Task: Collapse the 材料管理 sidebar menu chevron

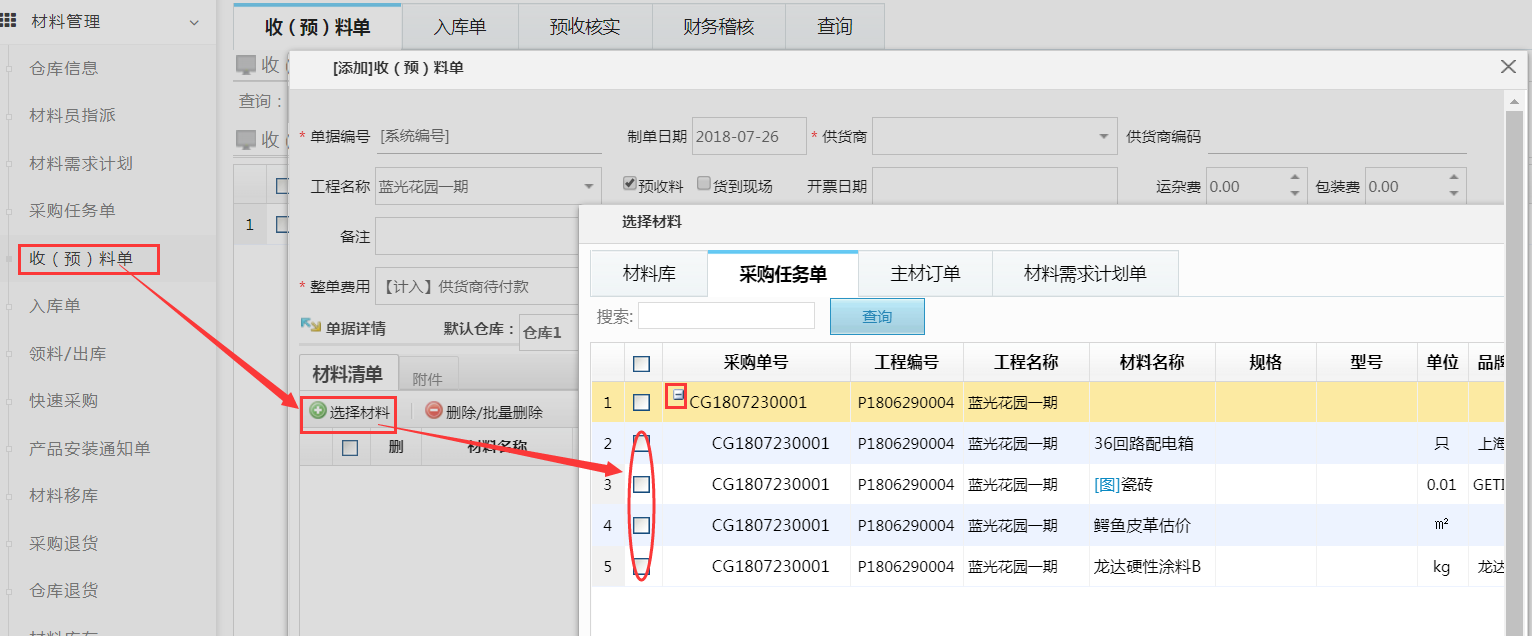Action: coord(194,22)
